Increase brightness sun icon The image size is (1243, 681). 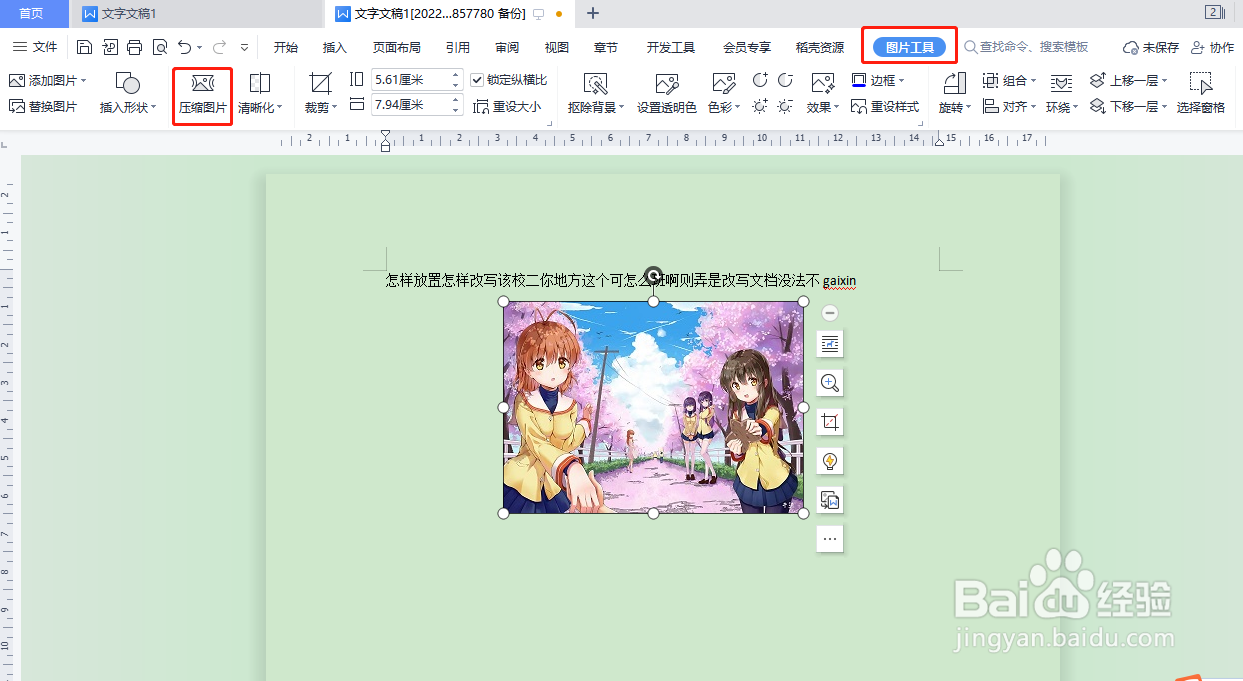pyautogui.click(x=760, y=106)
